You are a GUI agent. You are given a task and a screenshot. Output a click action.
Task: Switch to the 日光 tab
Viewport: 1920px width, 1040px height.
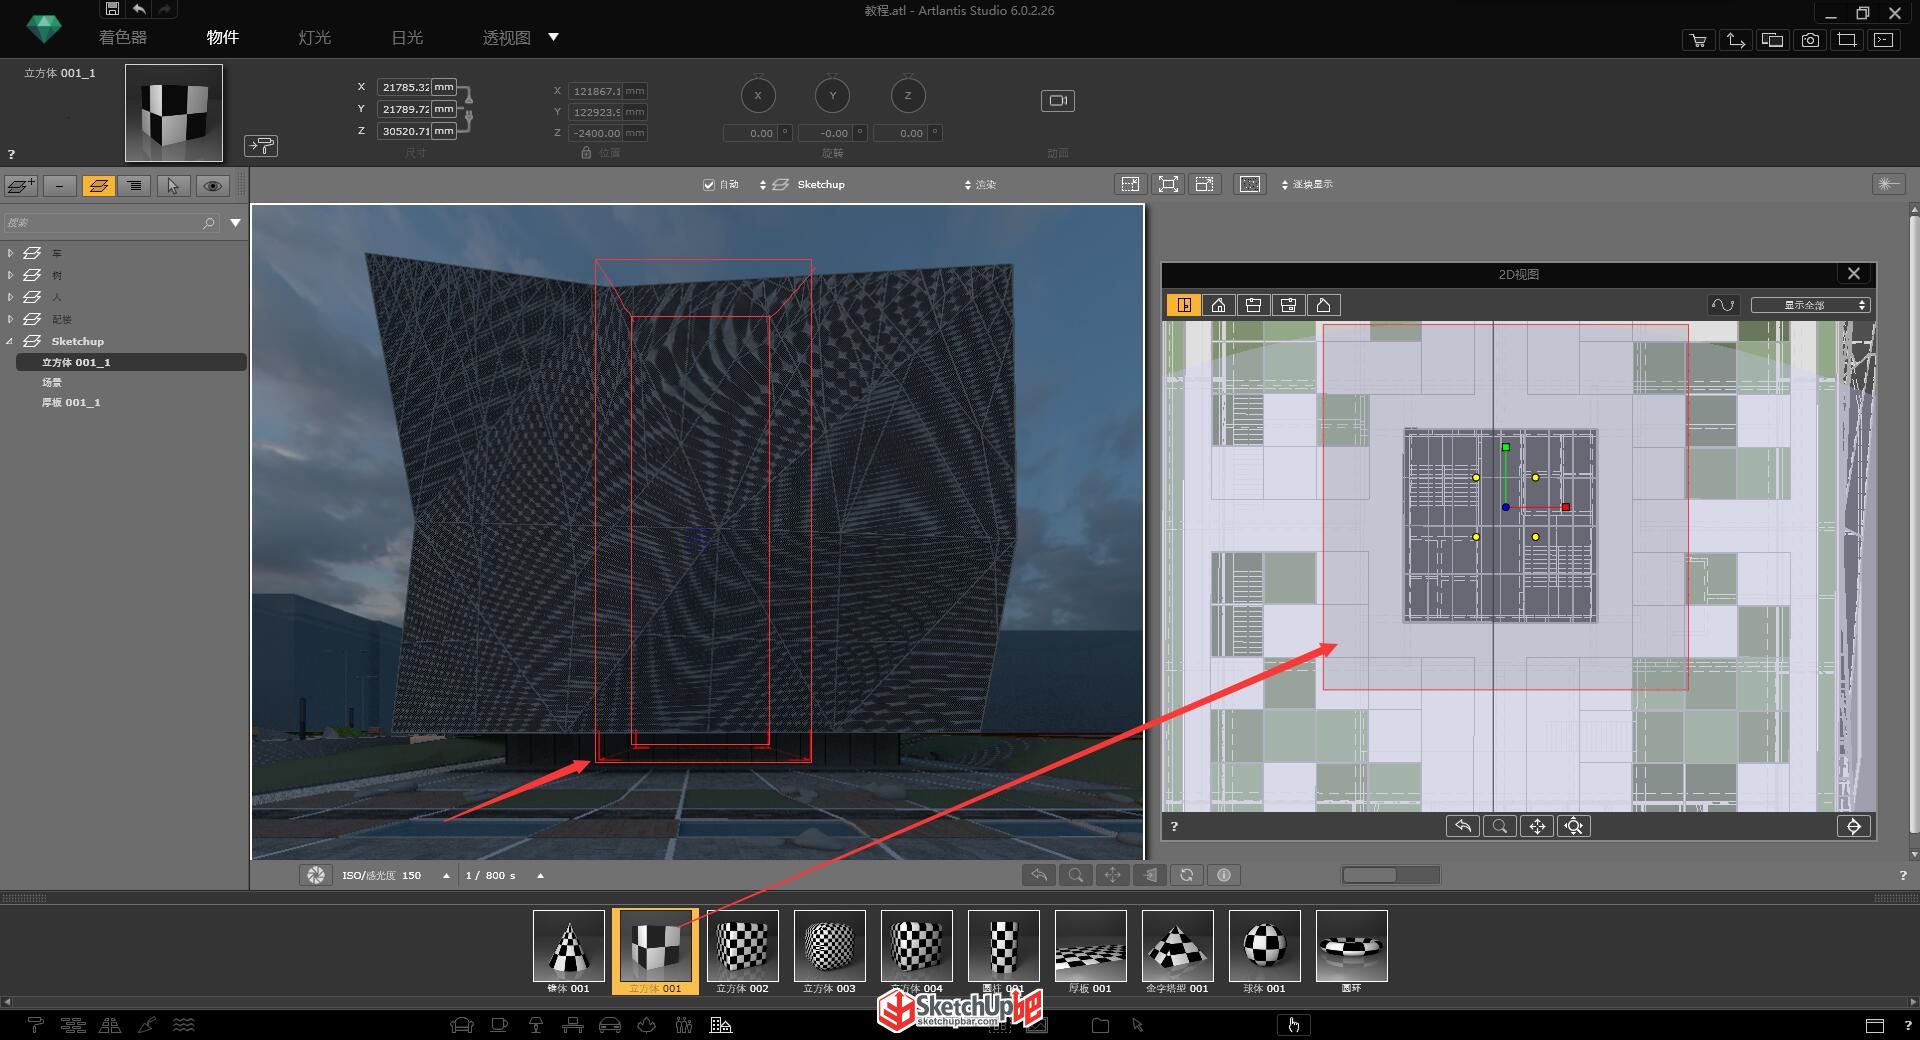click(x=406, y=37)
